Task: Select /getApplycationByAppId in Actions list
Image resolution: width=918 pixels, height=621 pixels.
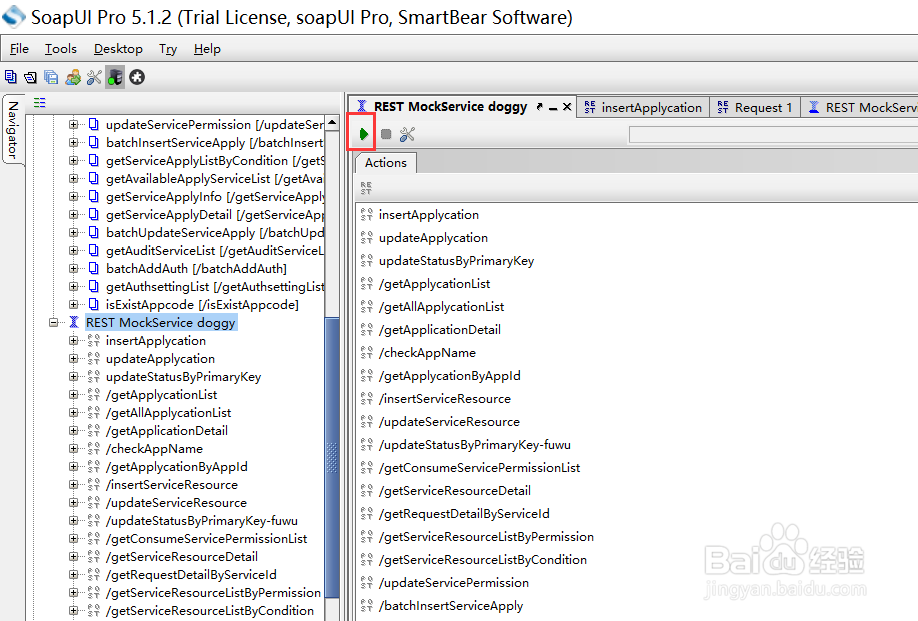Action: point(450,376)
